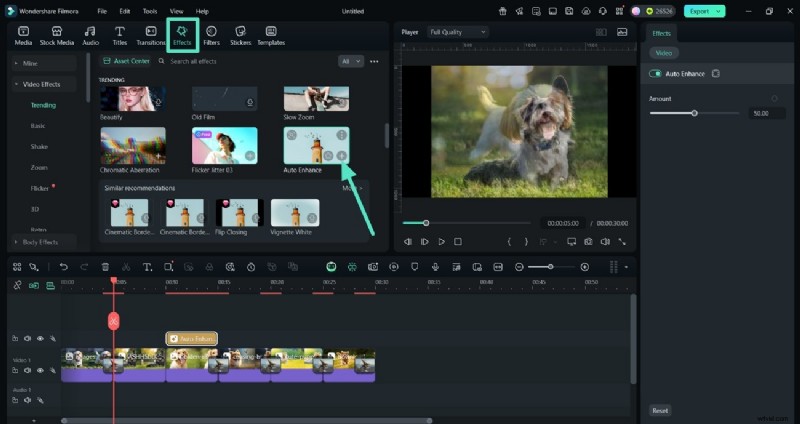The image size is (800, 424).
Task: Click the Undo icon in timeline toolbar
Action: click(64, 267)
